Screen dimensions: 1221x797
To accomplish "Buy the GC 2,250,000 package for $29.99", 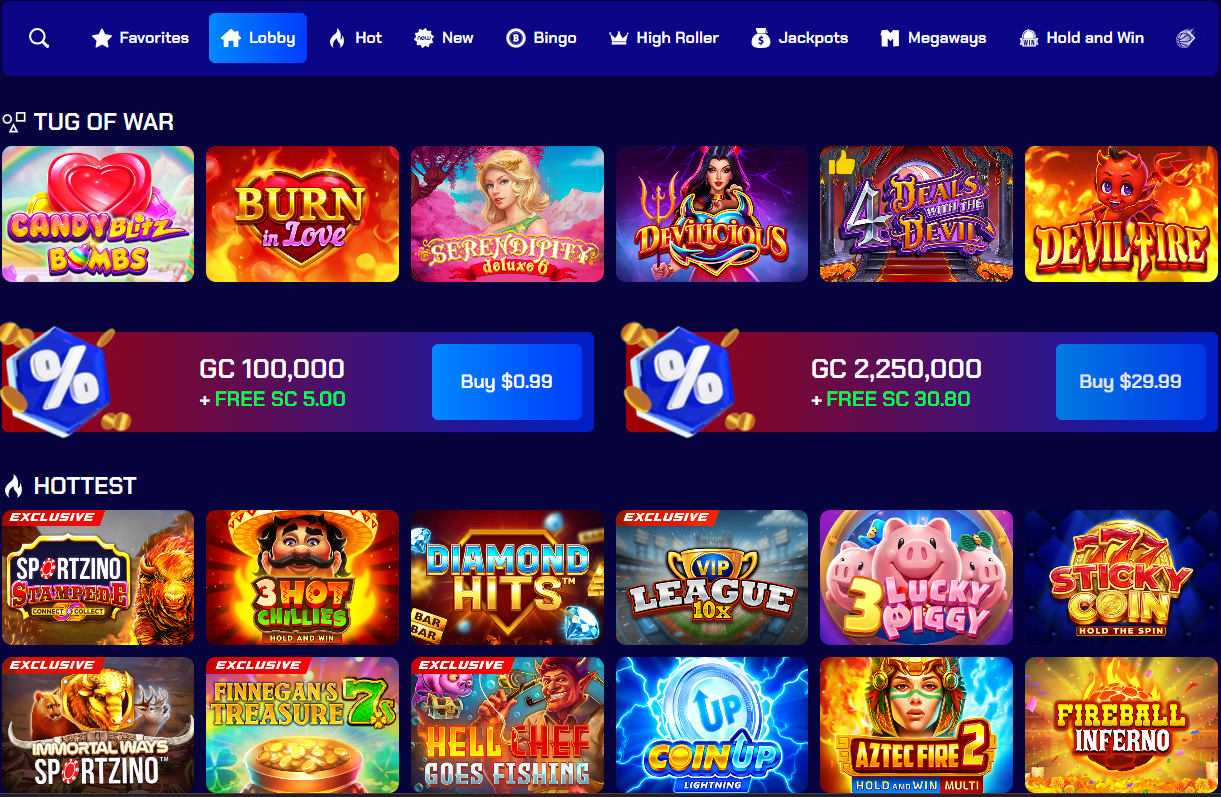I will (x=1131, y=382).
